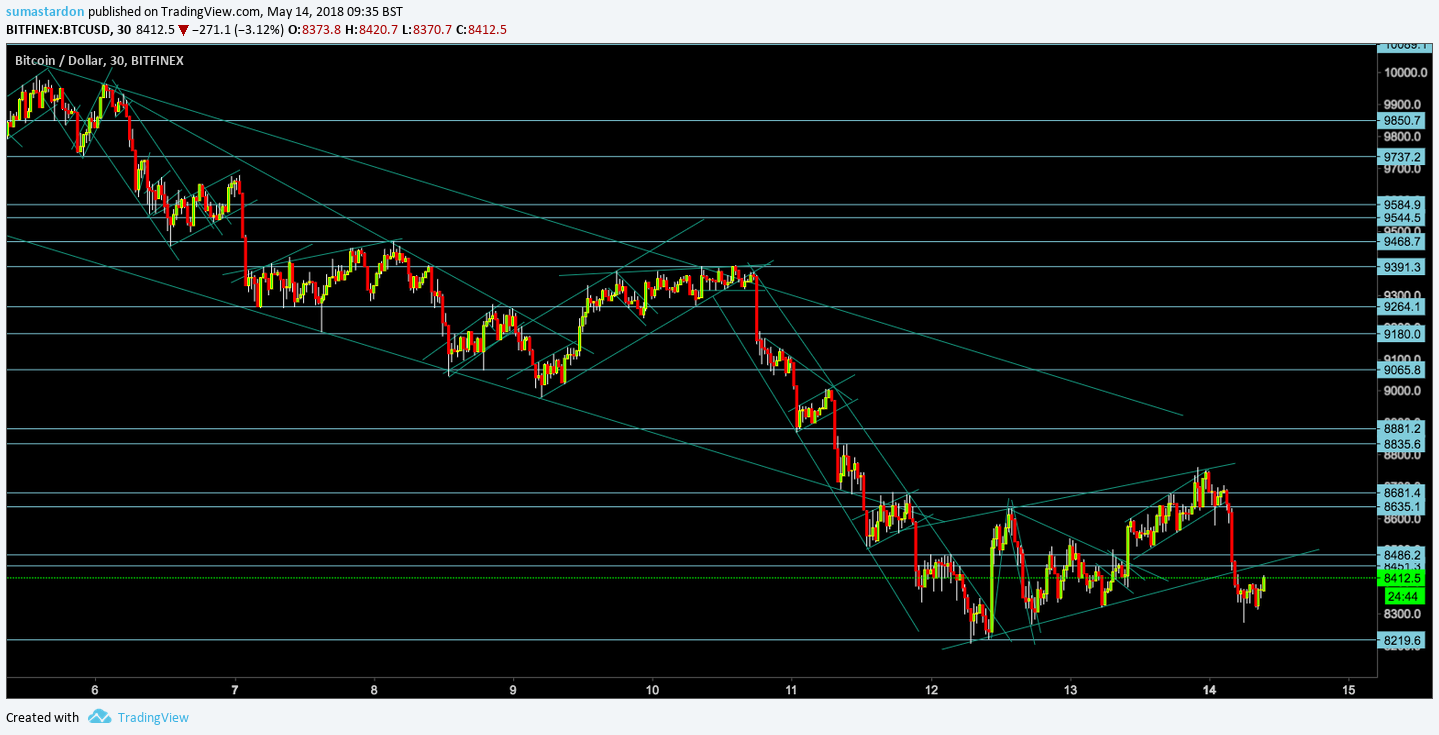Click date 6 on the time axis
The width and height of the screenshot is (1439, 735).
95,690
